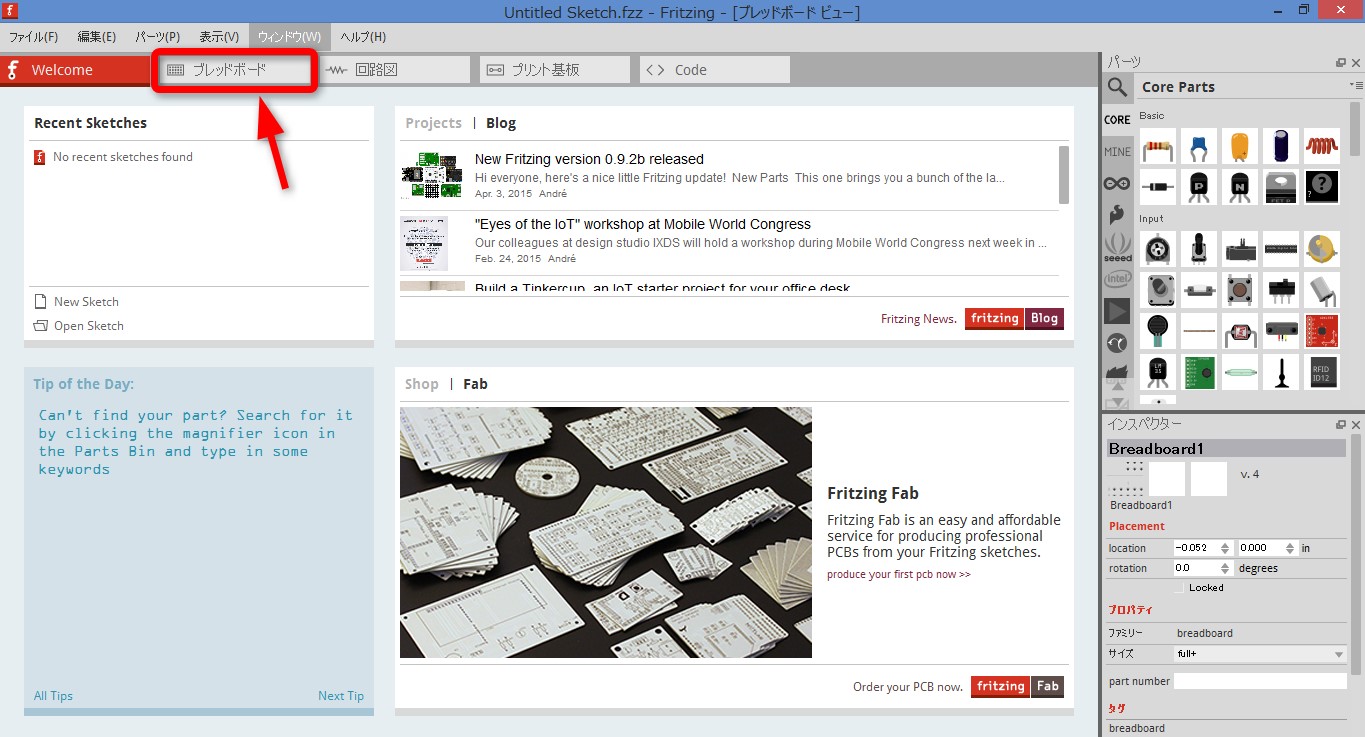Show the CORE parts bin tab
The height and width of the screenshot is (737, 1365).
click(1117, 119)
